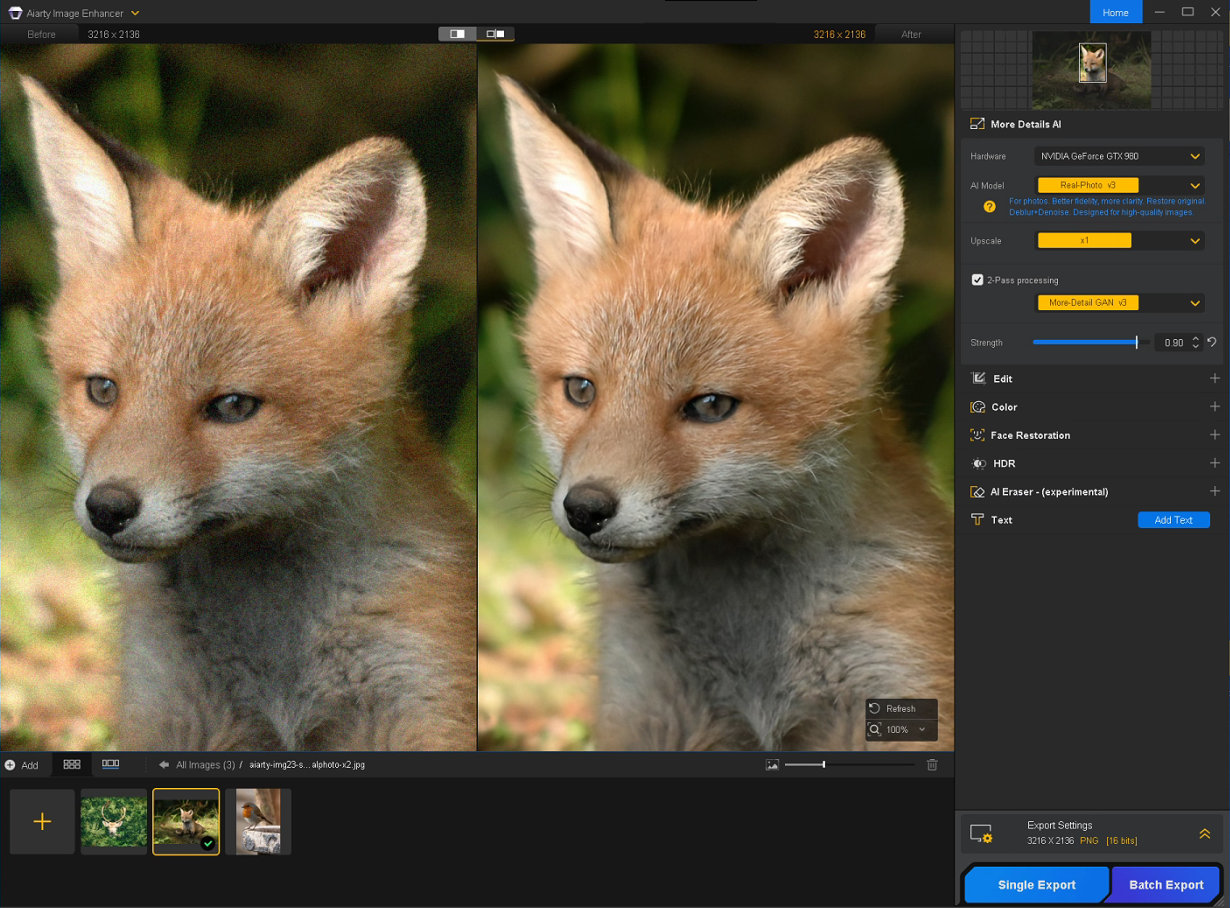Viewport: 1230px width, 908px height.
Task: Expand the Color section with its plus
Action: (1215, 406)
